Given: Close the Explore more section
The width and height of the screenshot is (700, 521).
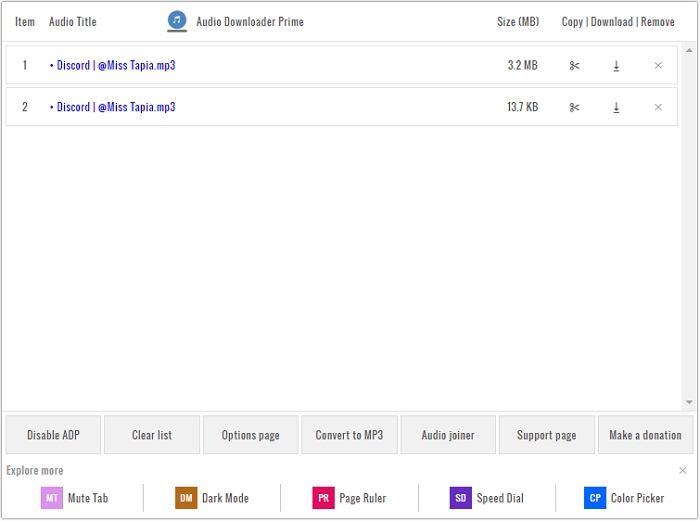Looking at the screenshot, I should coord(683,471).
